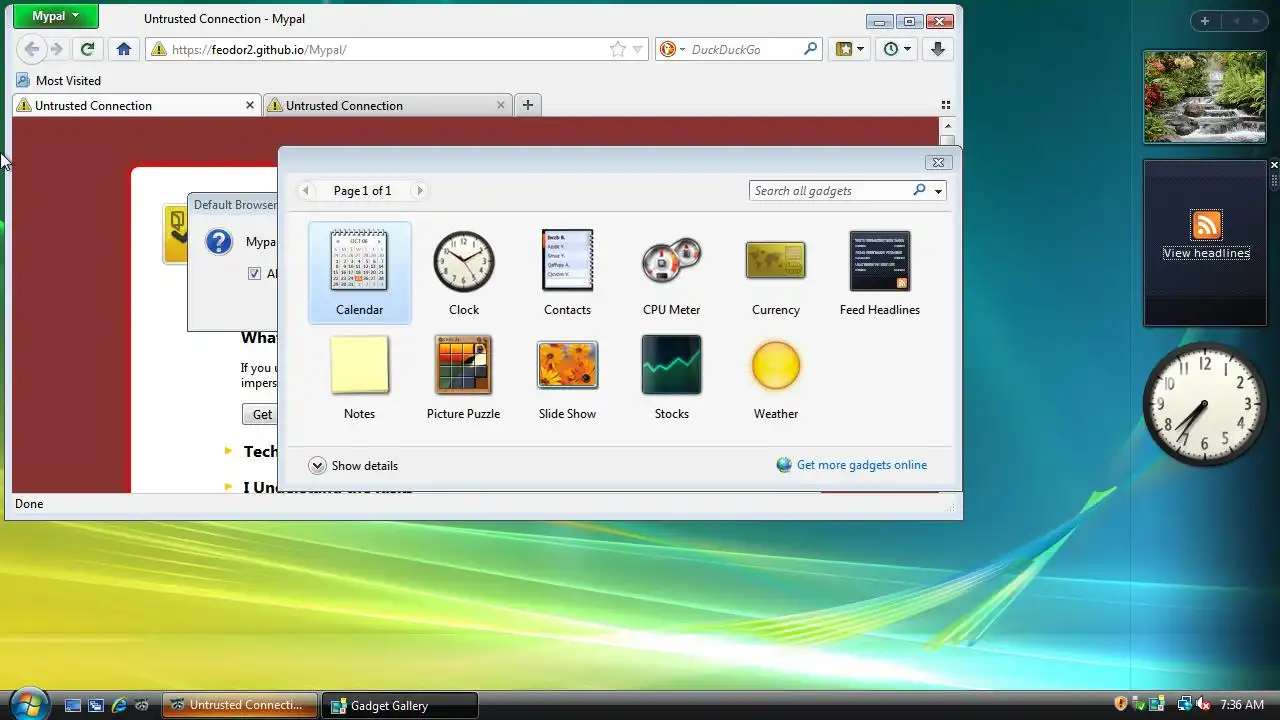
Task: Go to Mypal home page
Action: (124, 49)
